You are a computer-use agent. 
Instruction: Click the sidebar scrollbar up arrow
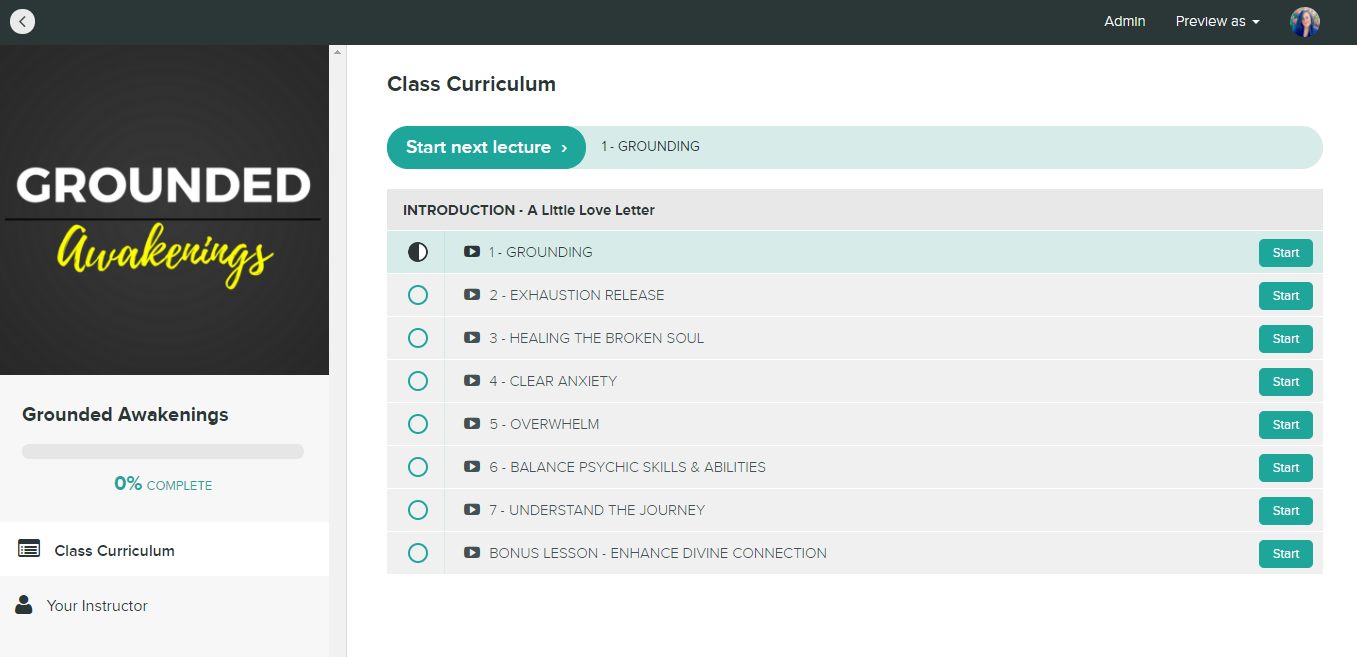(337, 52)
